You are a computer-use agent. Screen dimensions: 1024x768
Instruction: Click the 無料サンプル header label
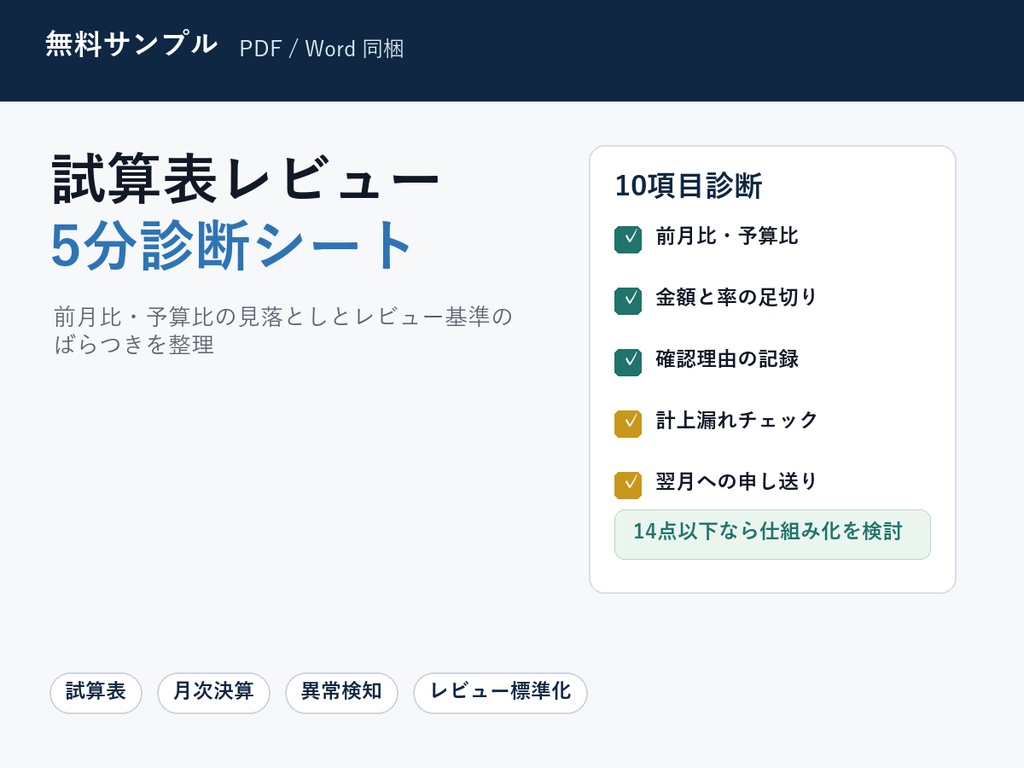pyautogui.click(x=131, y=44)
